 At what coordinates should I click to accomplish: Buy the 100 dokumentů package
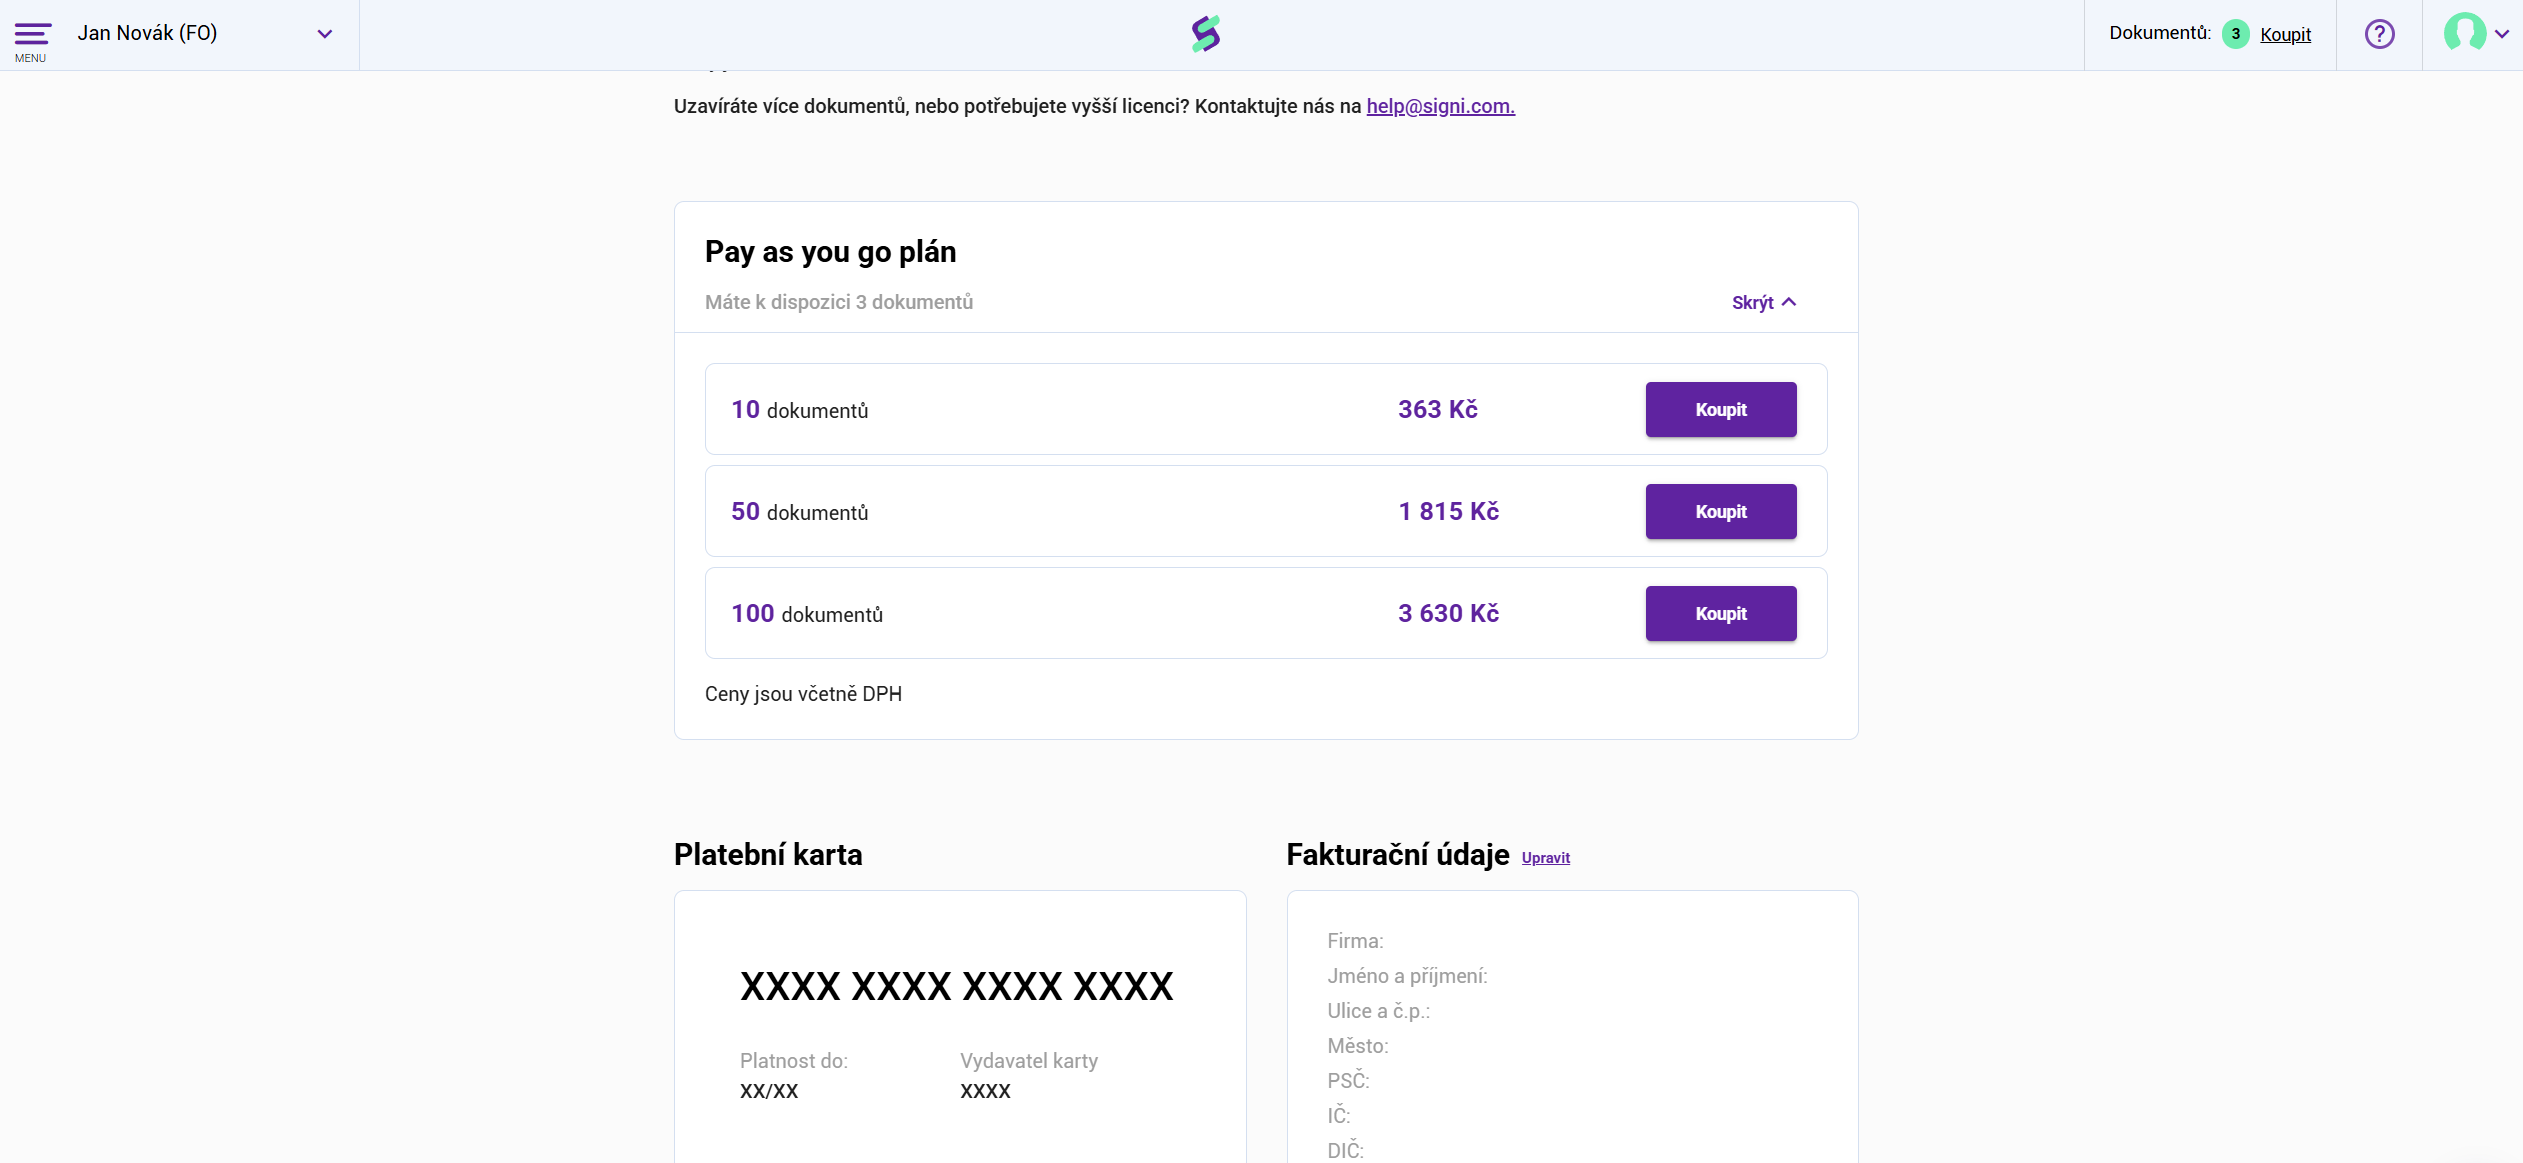pyautogui.click(x=1720, y=614)
